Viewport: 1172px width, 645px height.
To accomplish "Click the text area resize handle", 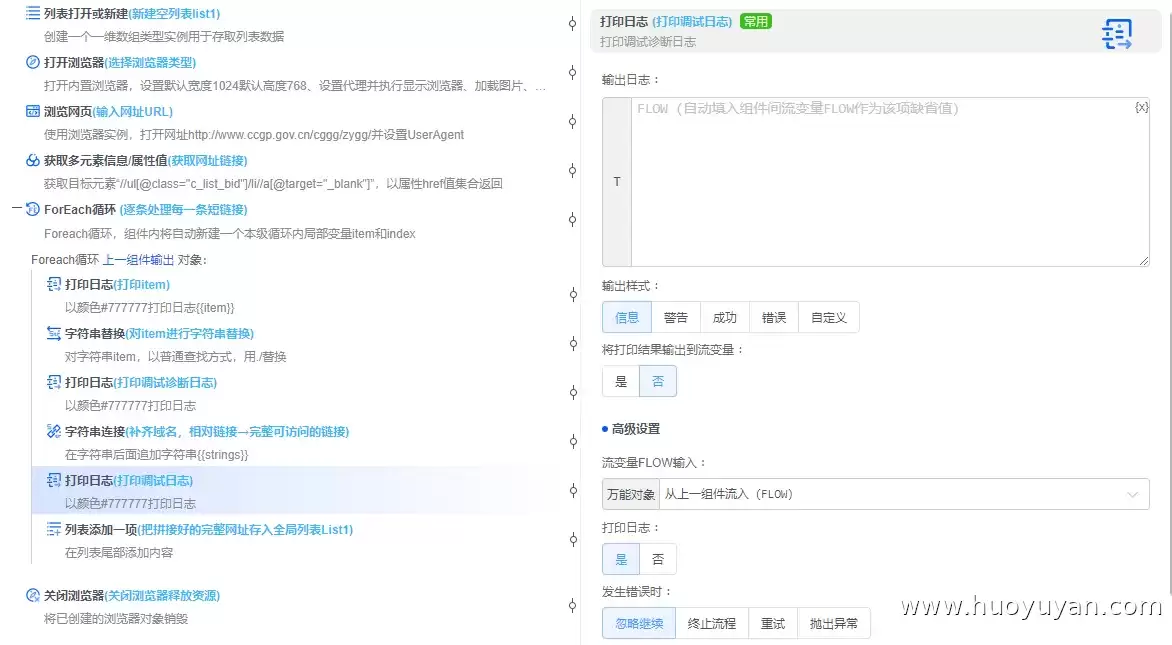I will click(1144, 260).
